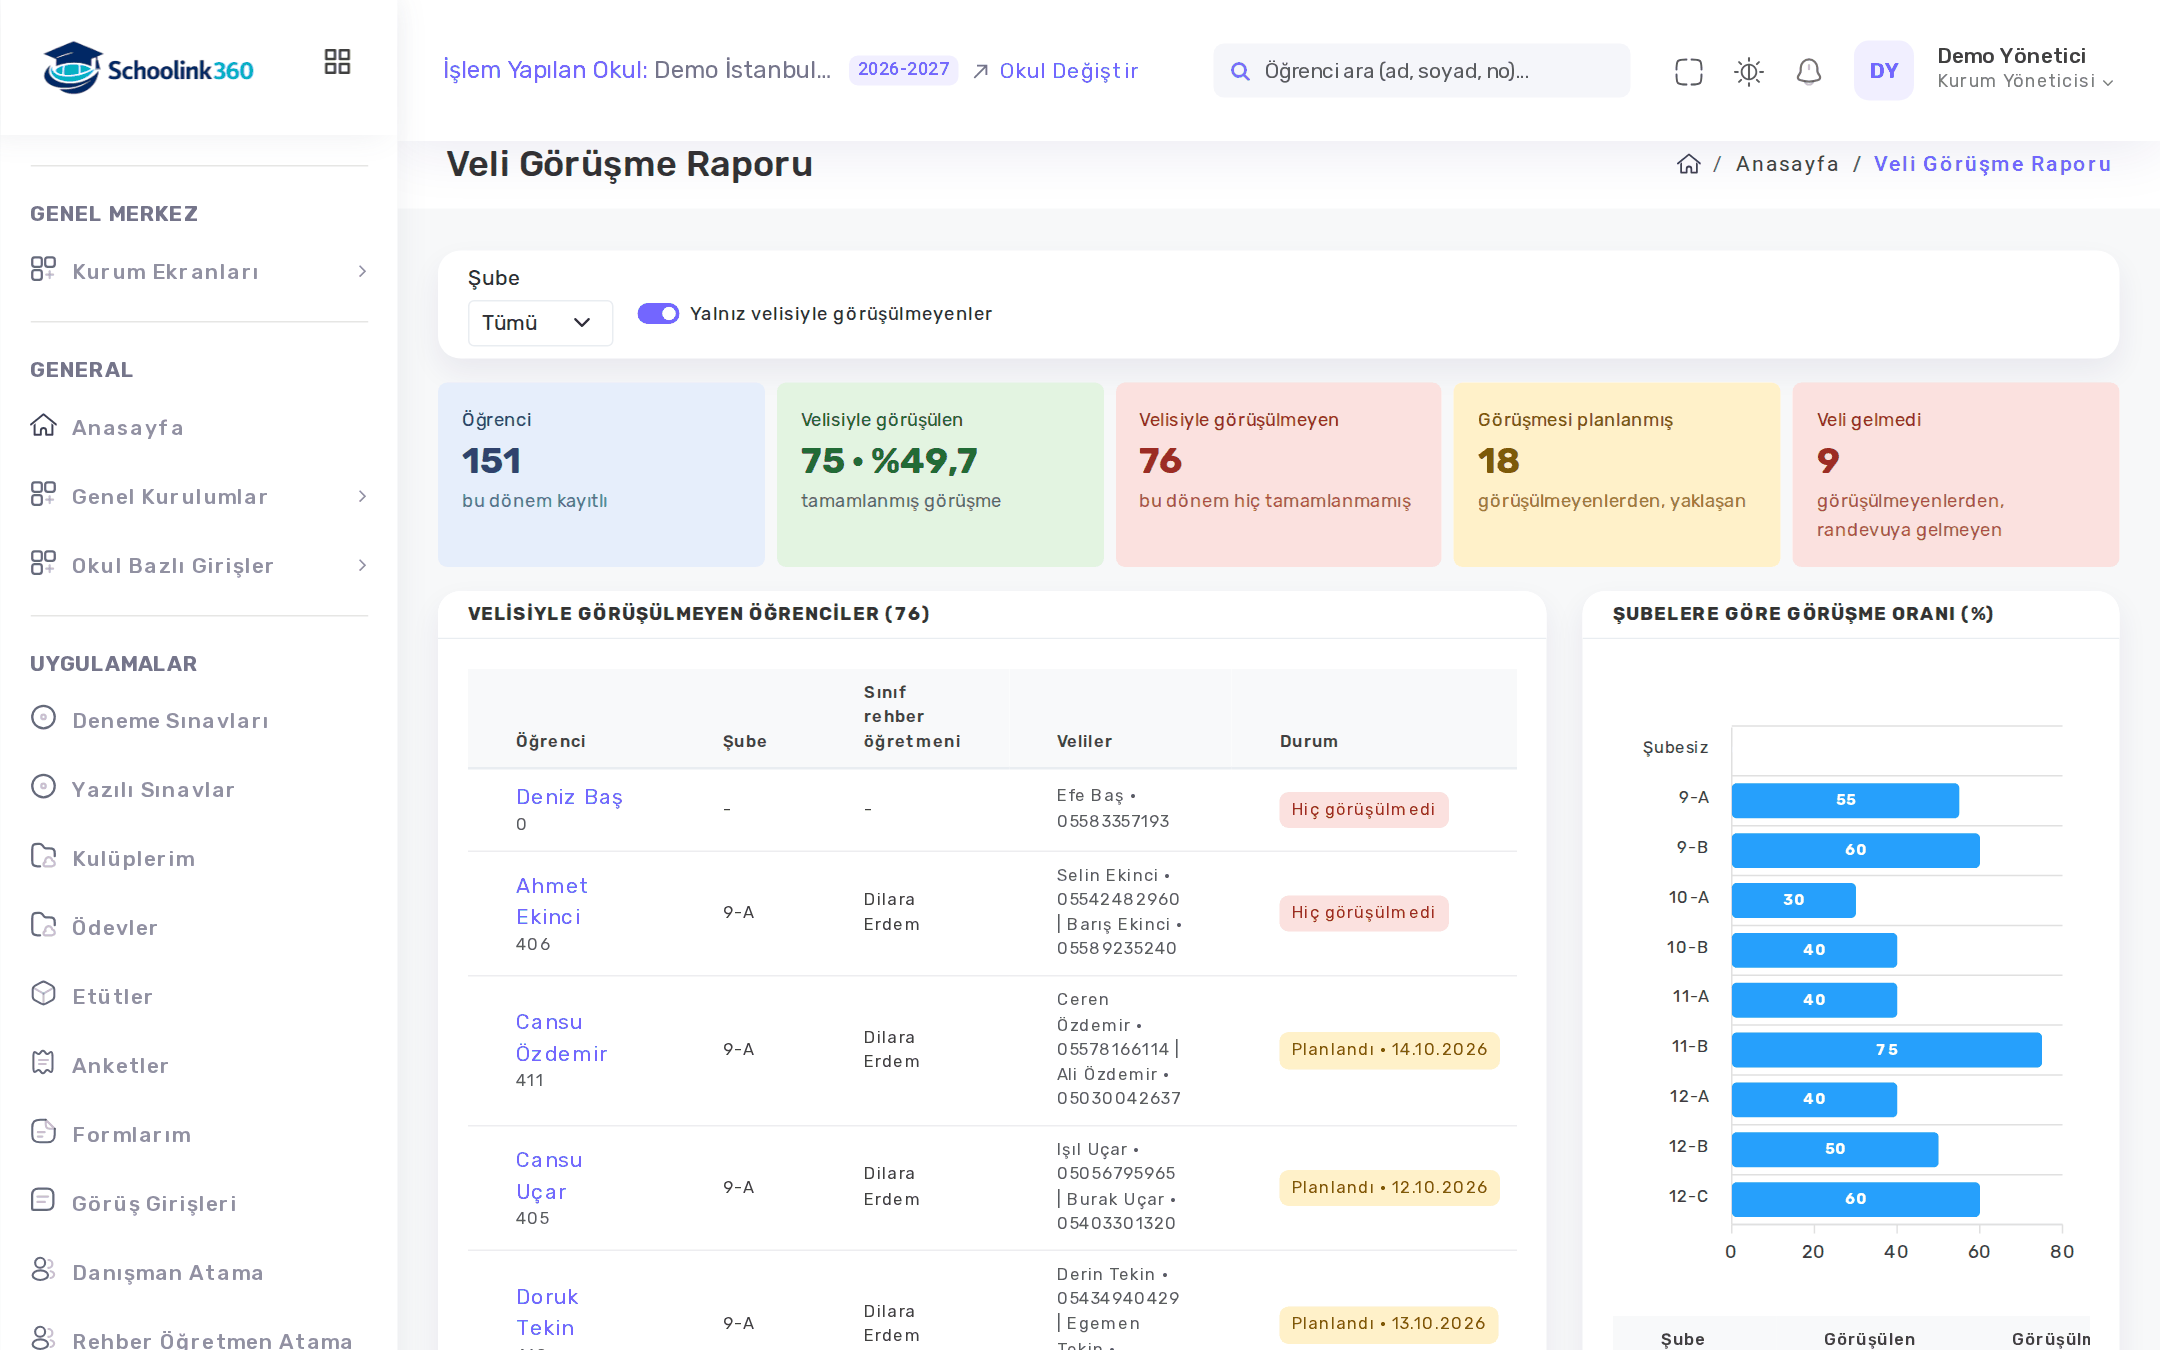Viewport: 2160px width, 1350px height.
Task: Open notifications via the bell icon
Action: pos(1809,71)
